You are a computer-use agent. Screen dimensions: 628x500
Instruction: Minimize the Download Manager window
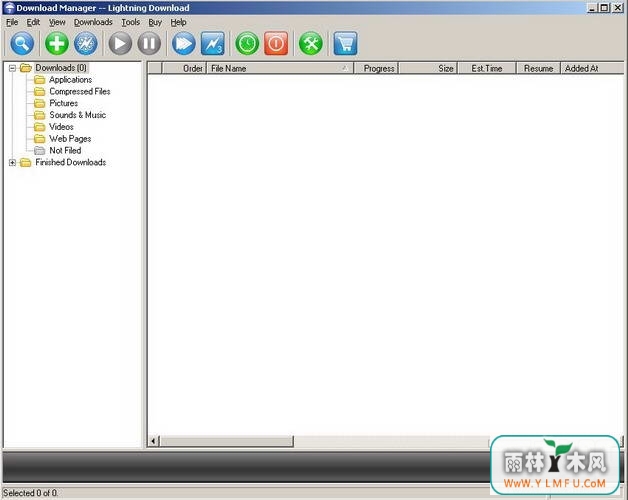592,8
